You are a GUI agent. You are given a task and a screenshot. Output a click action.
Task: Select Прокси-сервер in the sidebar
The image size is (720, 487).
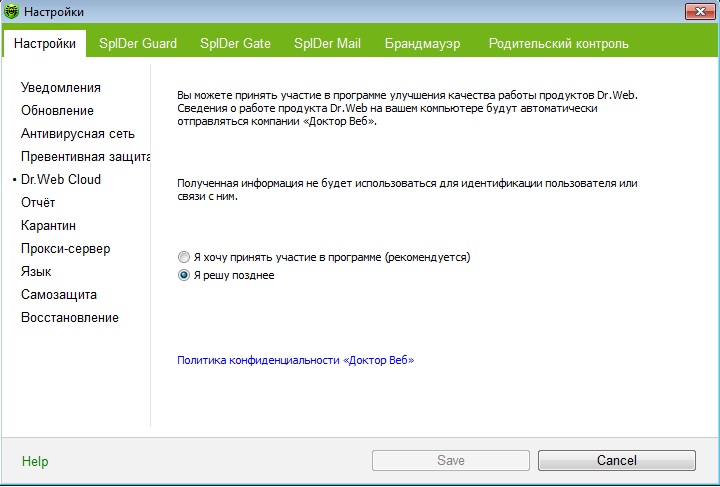(x=66, y=248)
